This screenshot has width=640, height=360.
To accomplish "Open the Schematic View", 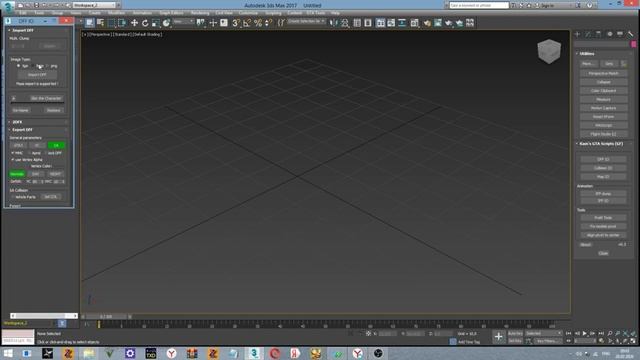I will (x=402, y=23).
